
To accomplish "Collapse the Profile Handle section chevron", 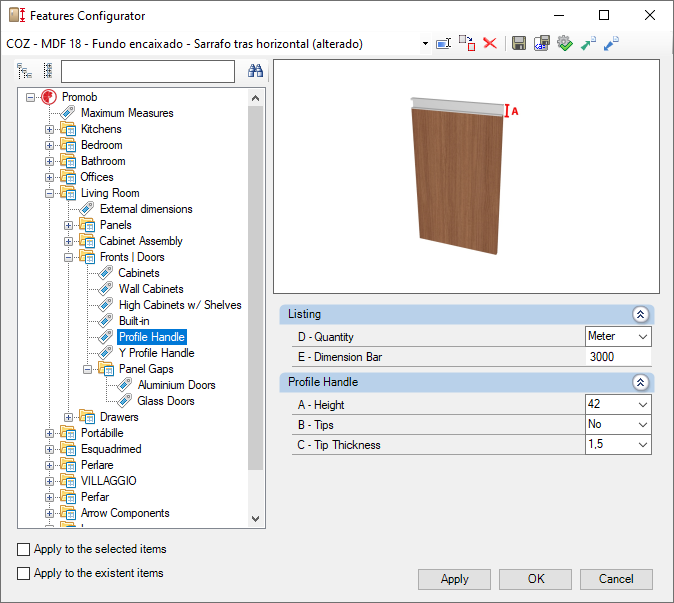I will point(640,383).
